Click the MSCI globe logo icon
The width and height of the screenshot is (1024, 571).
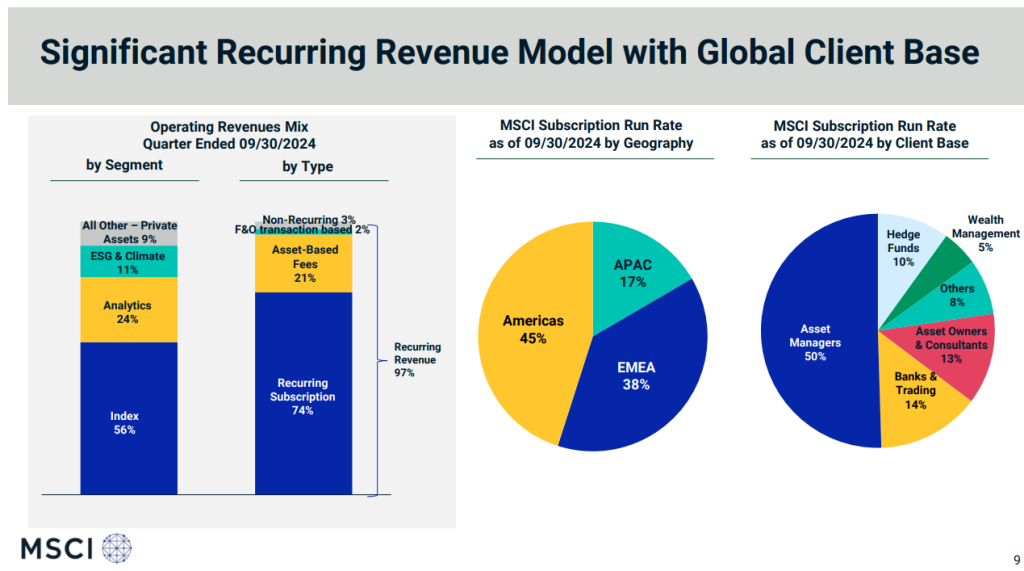coord(116,547)
